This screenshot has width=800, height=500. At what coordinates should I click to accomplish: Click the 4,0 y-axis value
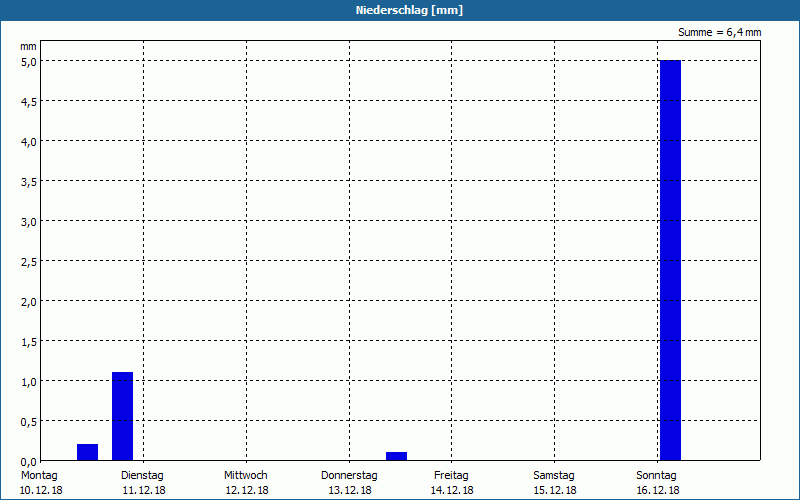click(x=29, y=142)
